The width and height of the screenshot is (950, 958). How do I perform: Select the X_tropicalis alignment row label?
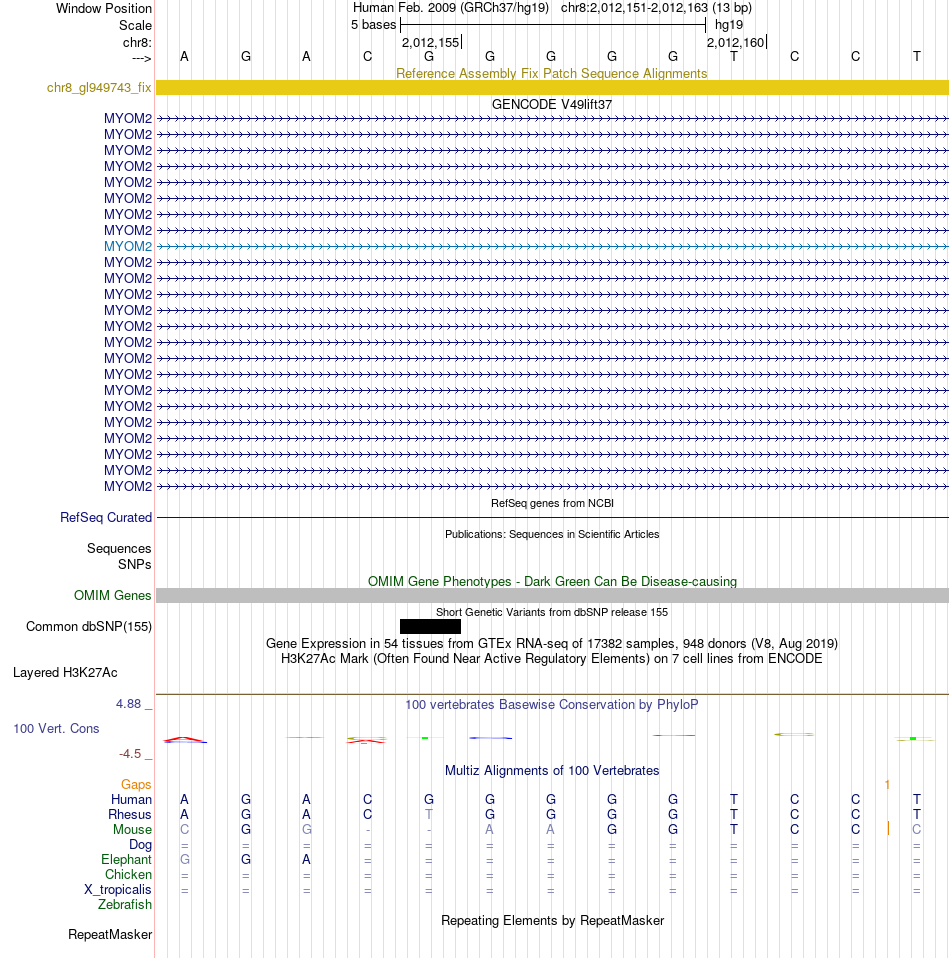[x=118, y=890]
